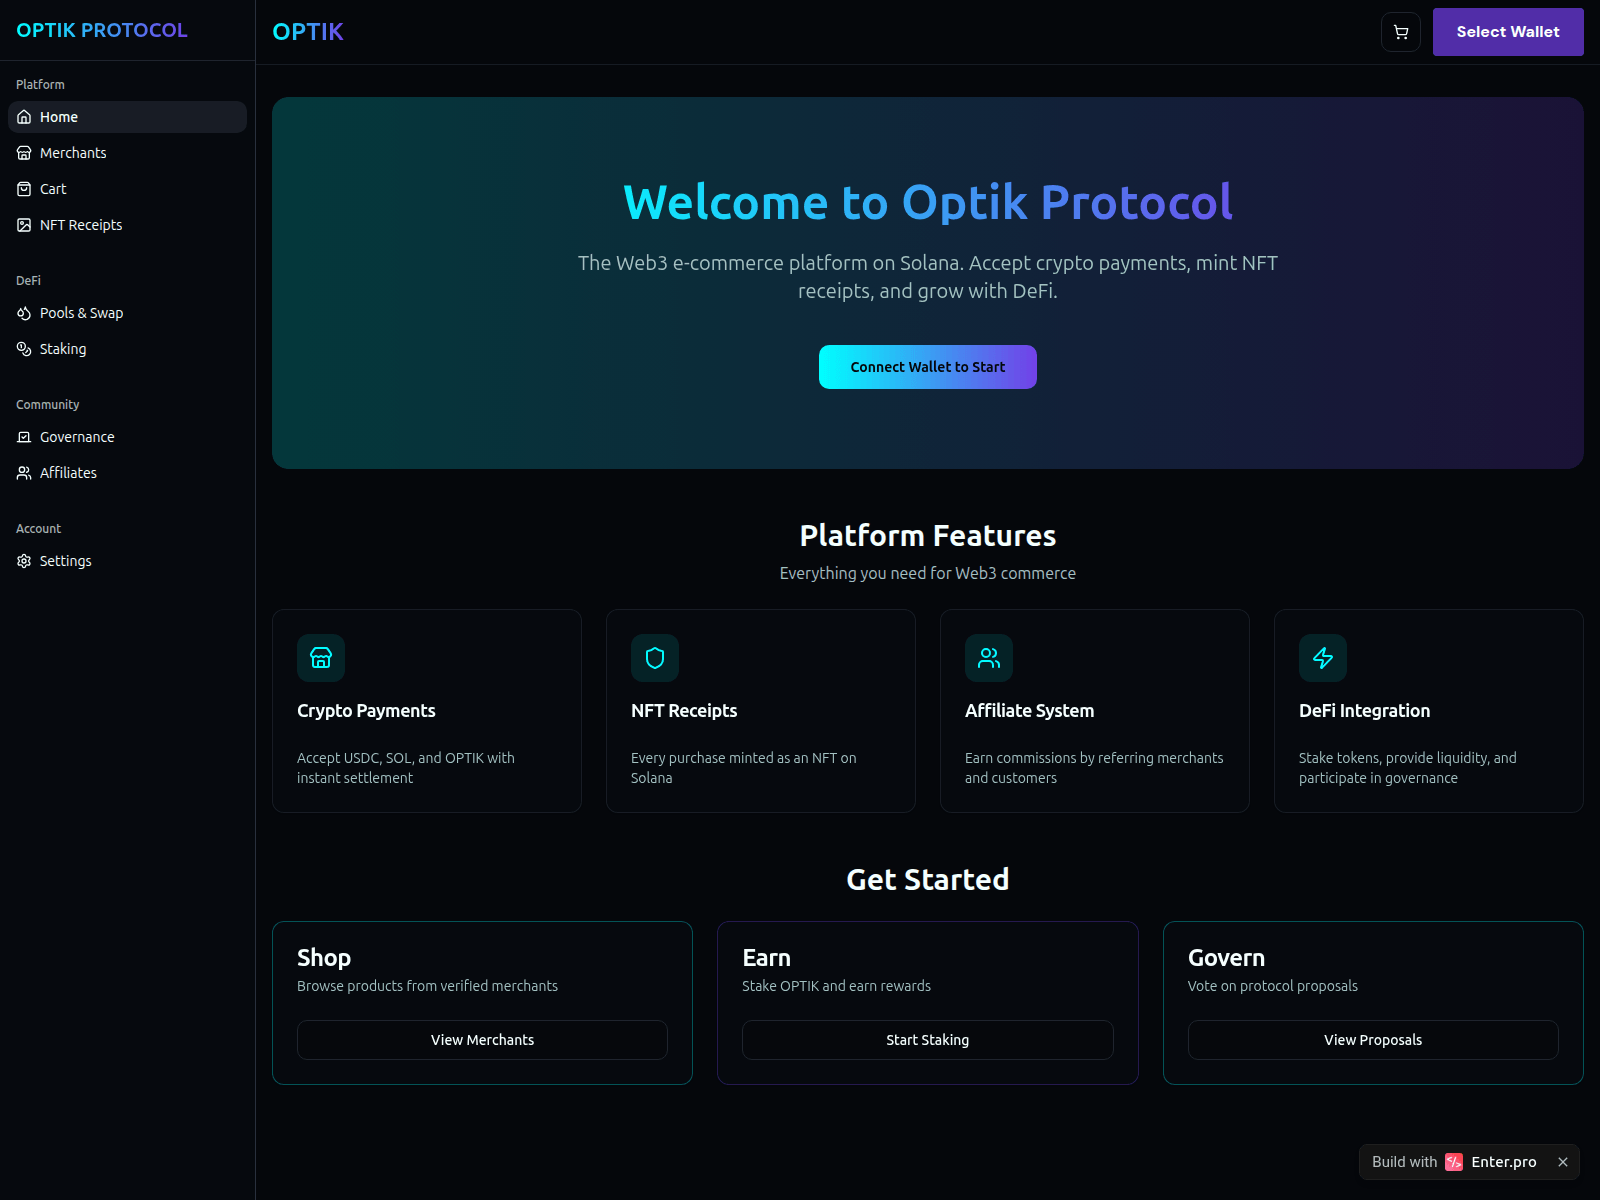Click the Affiliates people icon in sidebar
This screenshot has width=1600, height=1200.
24,473
